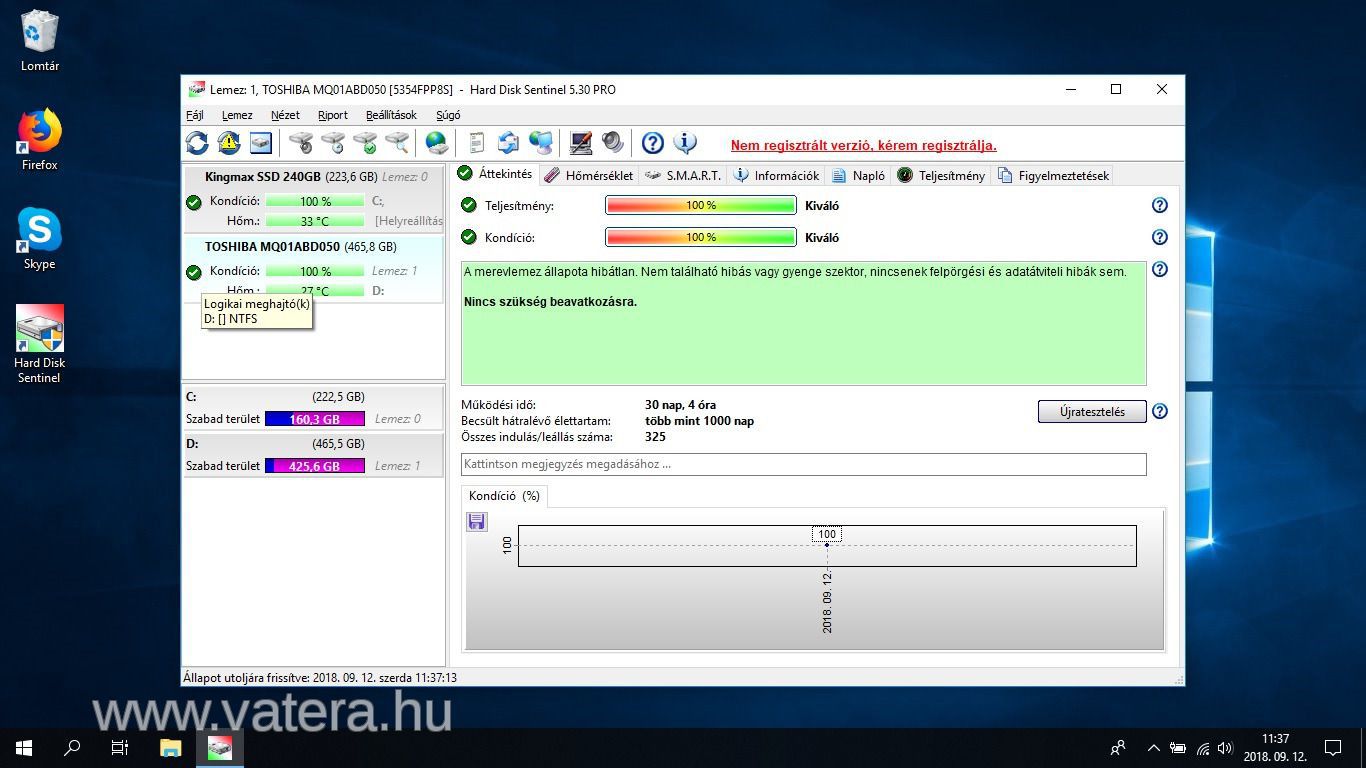
Task: Click the right-panel Kondíció 100 % bar
Action: (x=701, y=237)
